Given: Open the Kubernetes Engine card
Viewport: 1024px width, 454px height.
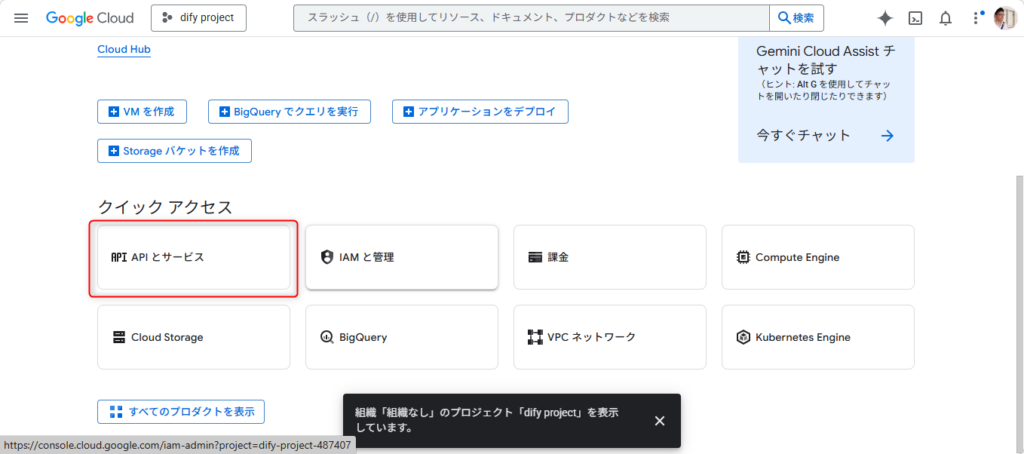Looking at the screenshot, I should (x=817, y=337).
